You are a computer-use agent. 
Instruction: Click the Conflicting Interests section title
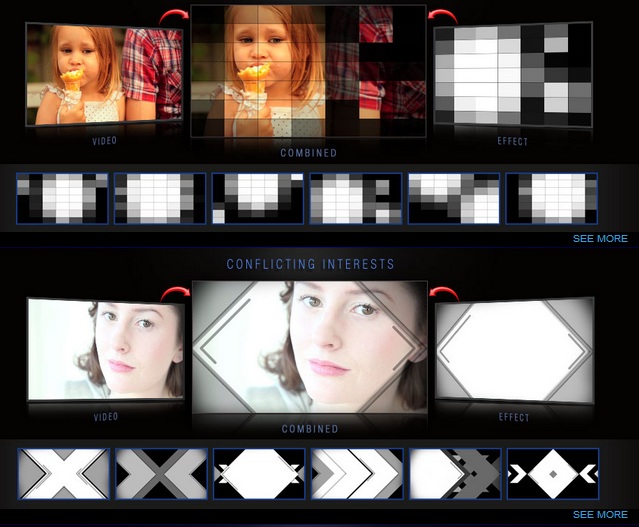click(x=310, y=265)
